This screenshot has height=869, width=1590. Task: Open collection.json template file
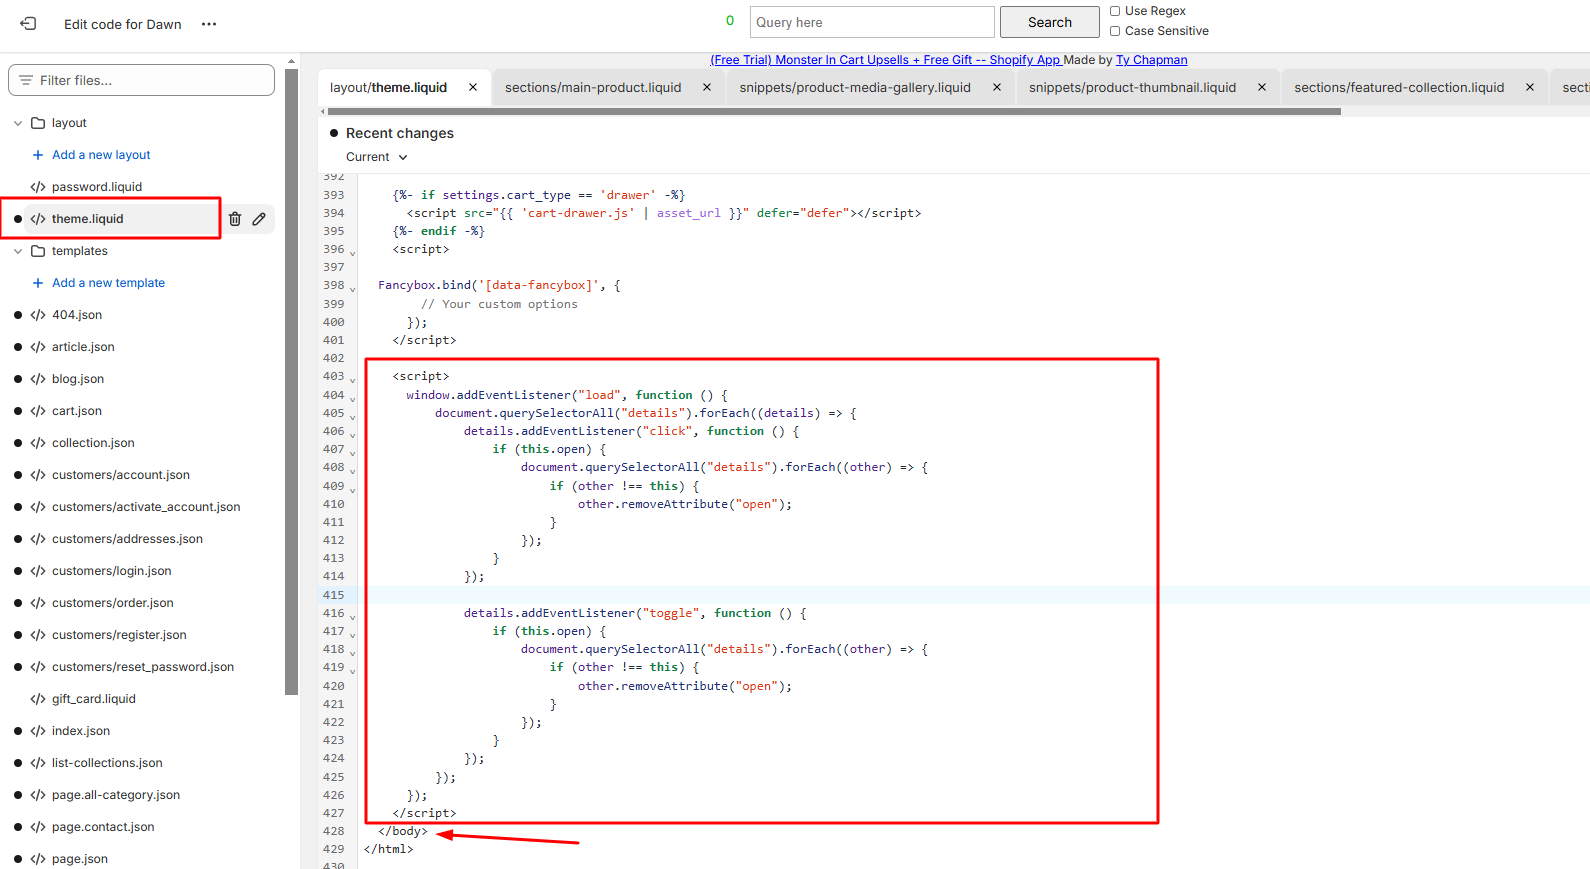[93, 443]
